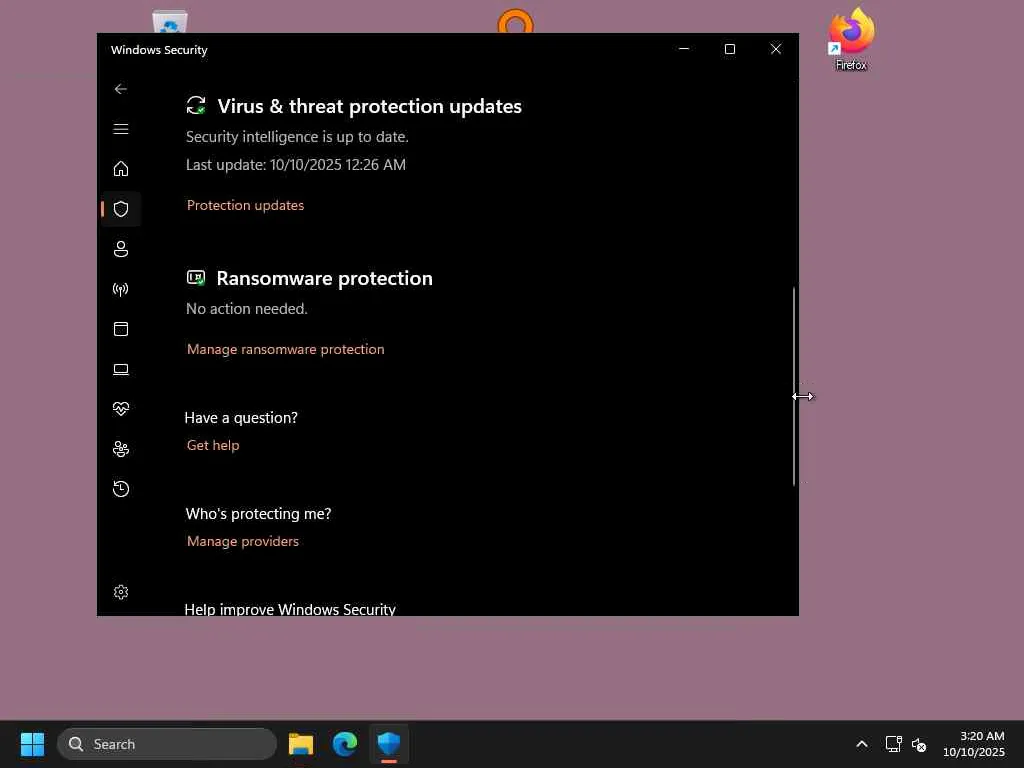This screenshot has height=768, width=1024.
Task: Minimize the Windows Security window
Action: (684, 49)
